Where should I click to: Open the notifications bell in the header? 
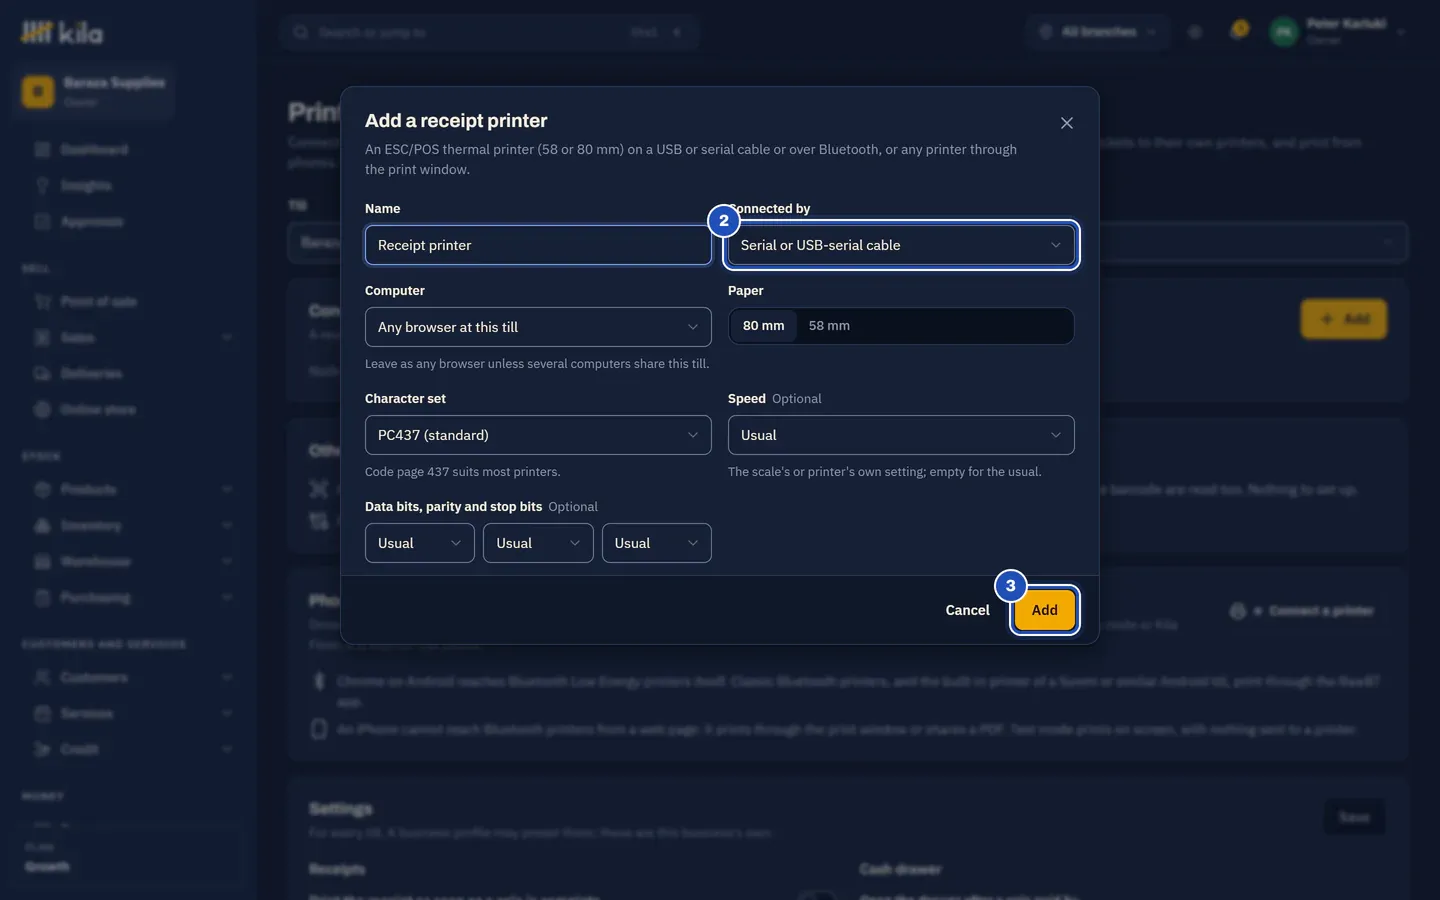(1240, 31)
